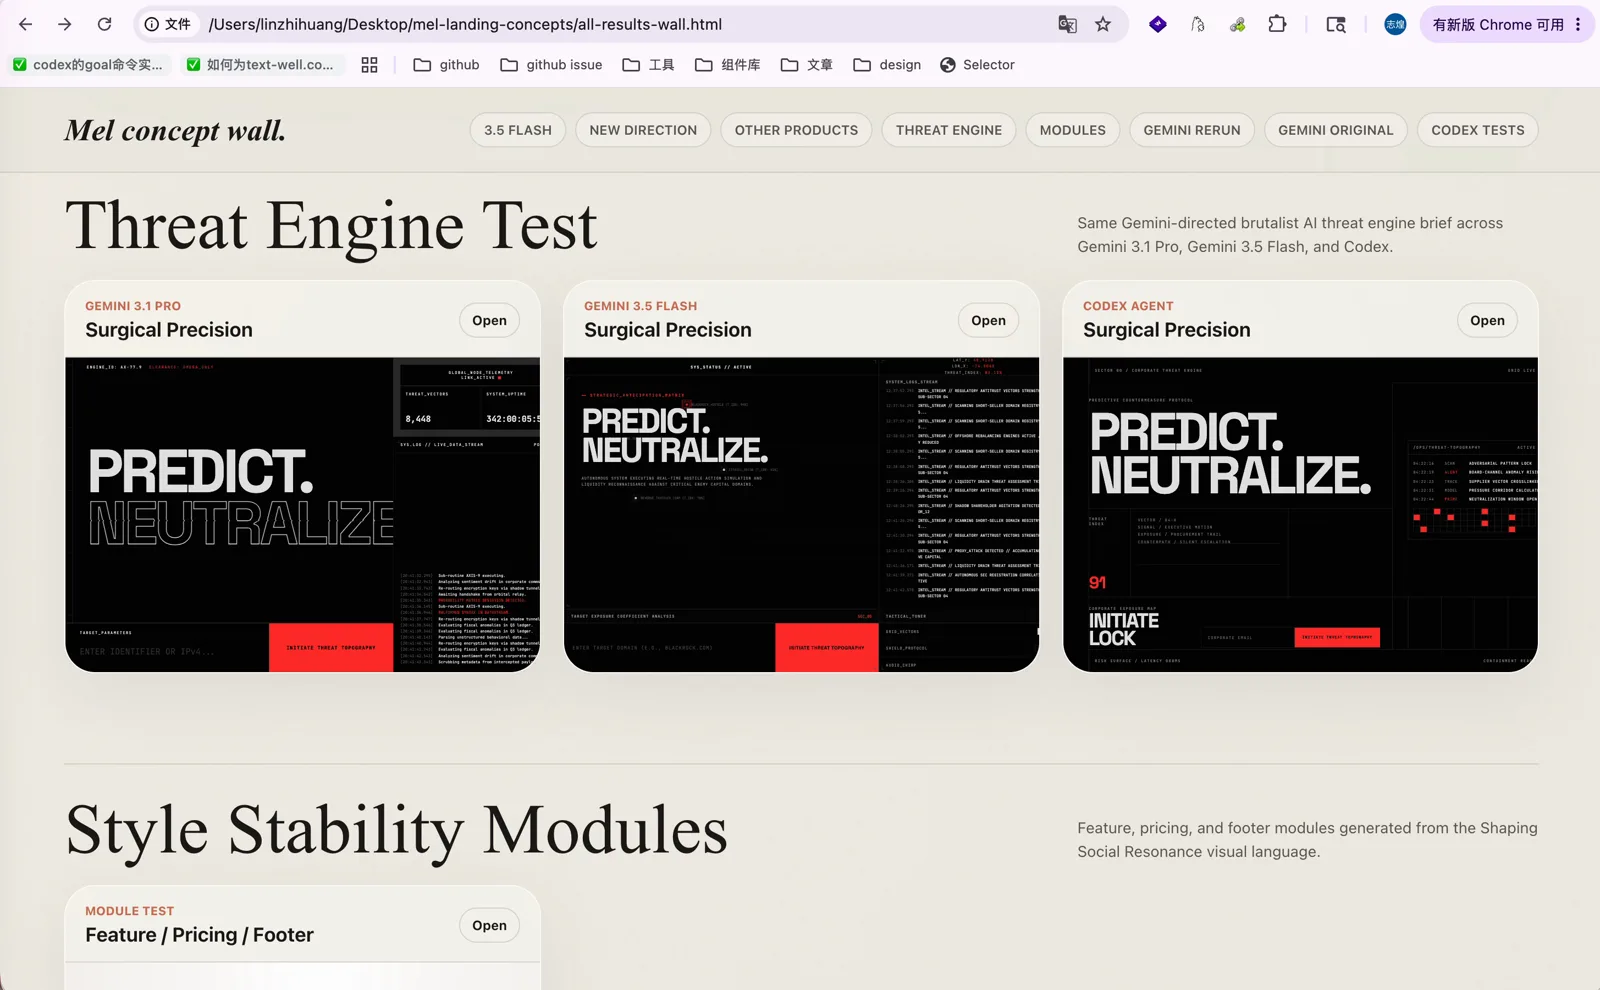Image resolution: width=1600 pixels, height=990 pixels.
Task: Open site info via the 文件 icon
Action: click(167, 24)
